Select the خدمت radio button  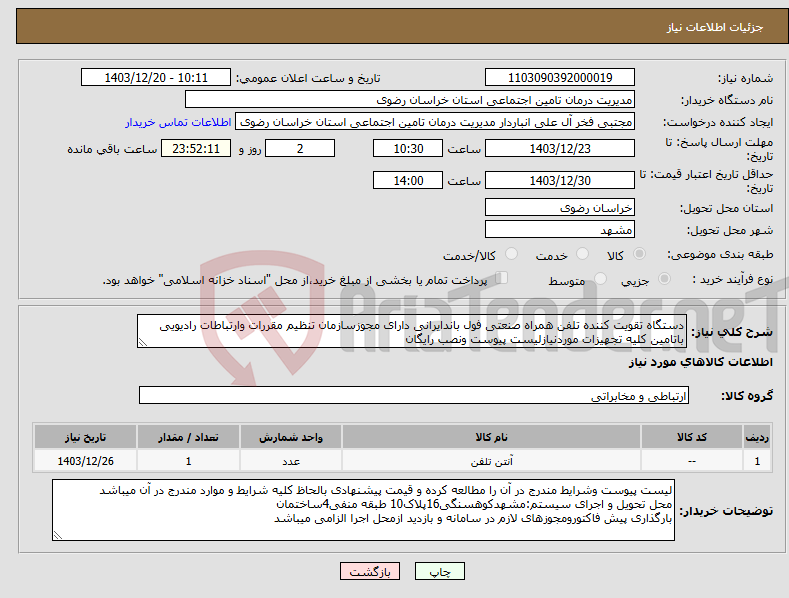pos(582,254)
